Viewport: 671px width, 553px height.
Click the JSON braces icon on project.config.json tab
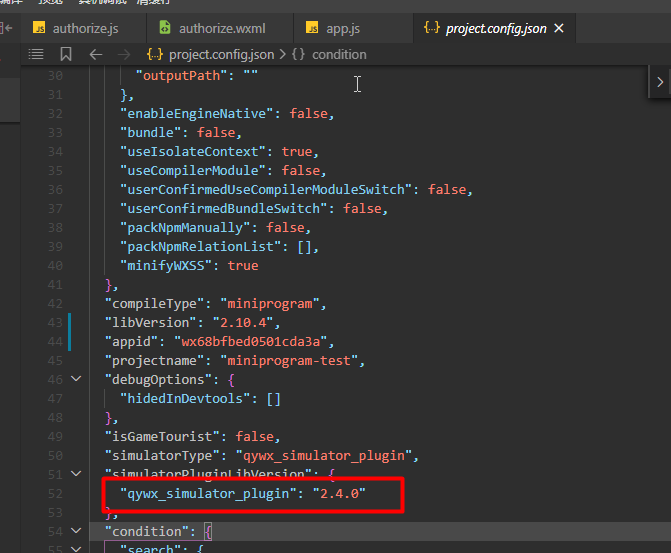[432, 28]
